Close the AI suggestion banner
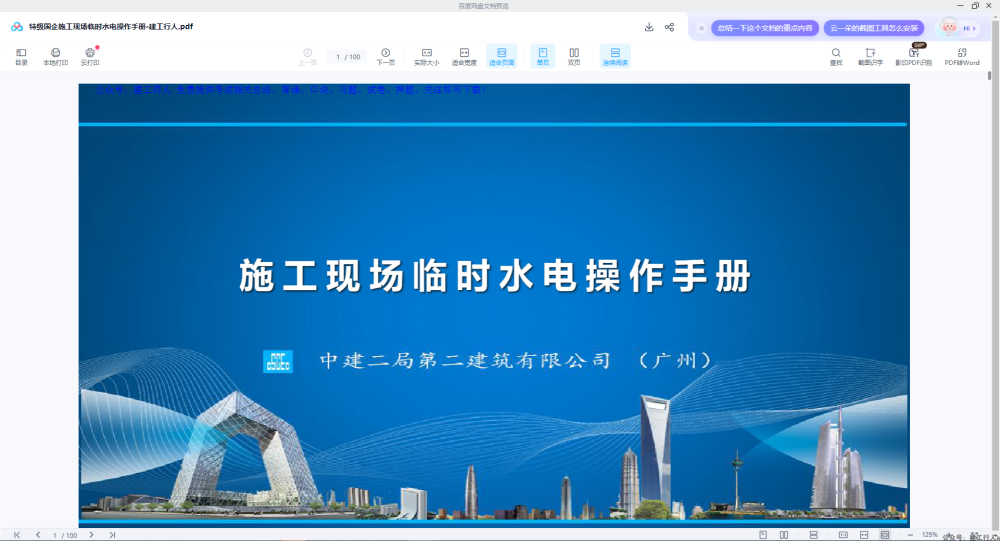Image resolution: width=1000 pixels, height=541 pixels. click(x=702, y=28)
